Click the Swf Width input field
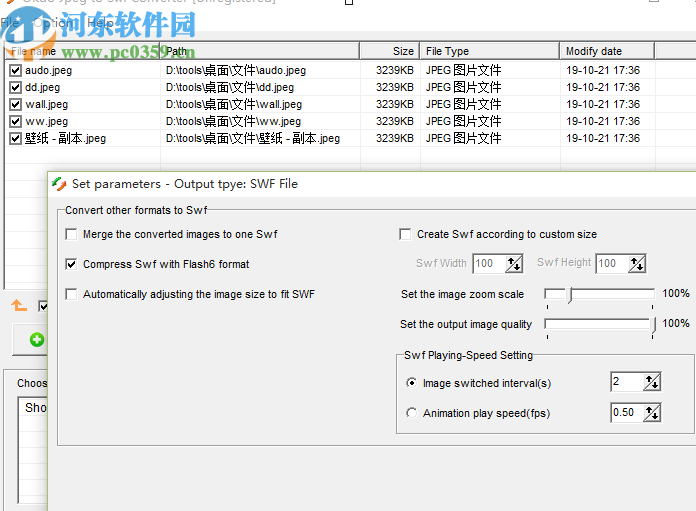Screen dimensions: 696x511 pos(490,264)
